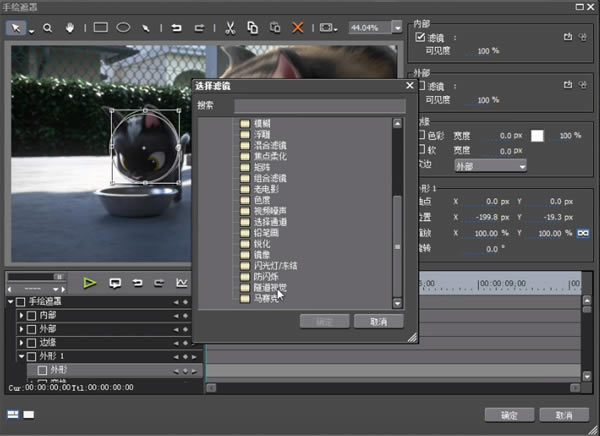Screen dimensions: 600x436
Task: Select the ellipse mask tool
Action: tap(123, 28)
